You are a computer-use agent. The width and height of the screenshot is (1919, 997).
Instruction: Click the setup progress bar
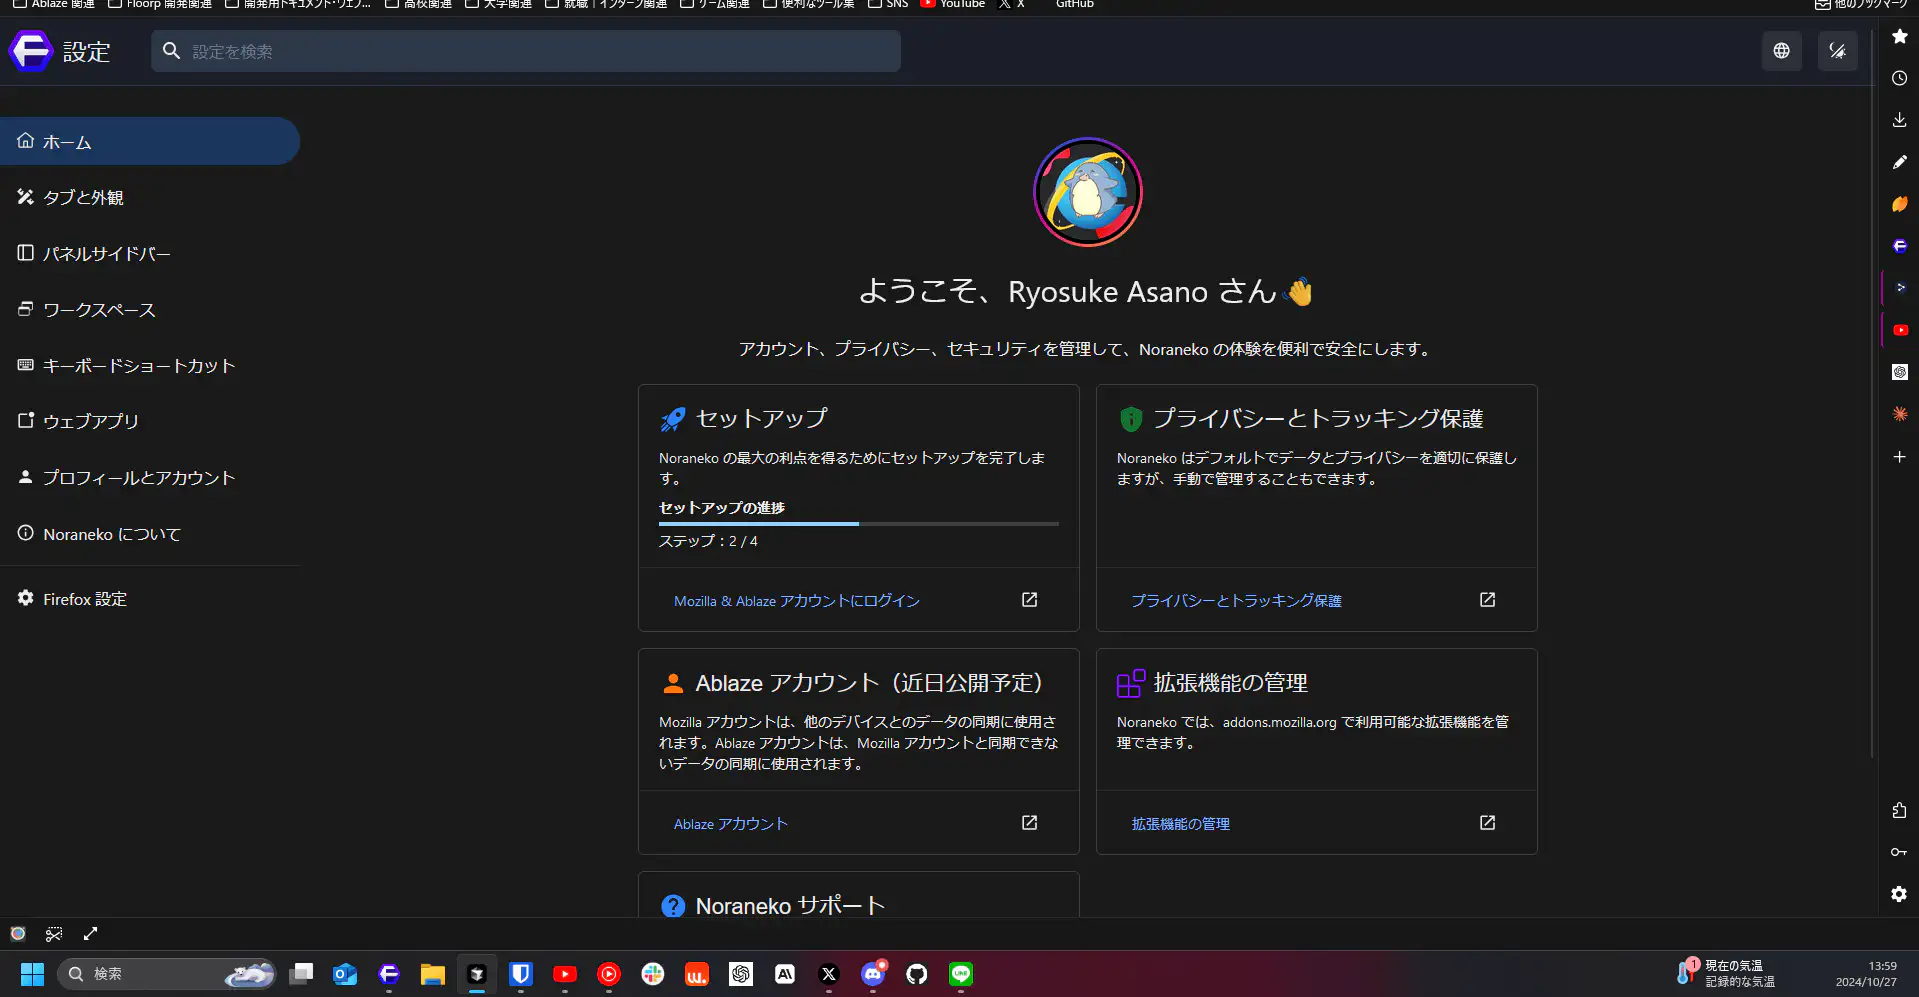[858, 524]
